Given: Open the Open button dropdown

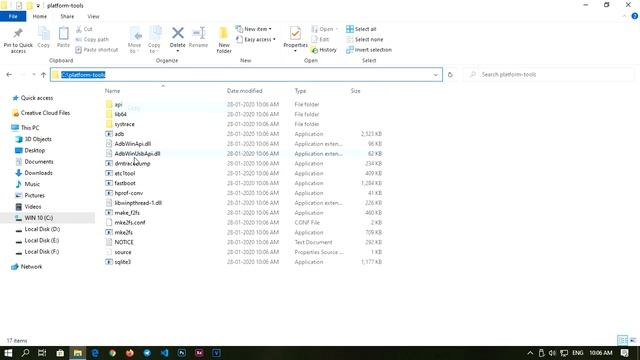Looking at the screenshot, I should 337,29.
